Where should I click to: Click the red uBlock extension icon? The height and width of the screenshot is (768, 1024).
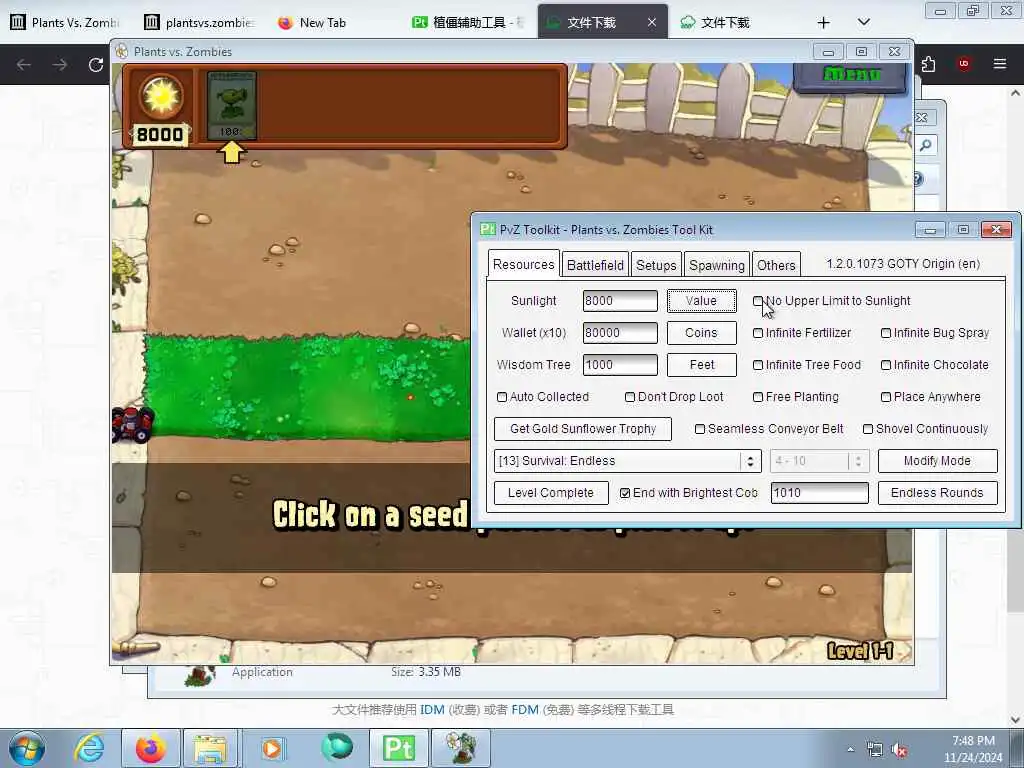tap(963, 63)
